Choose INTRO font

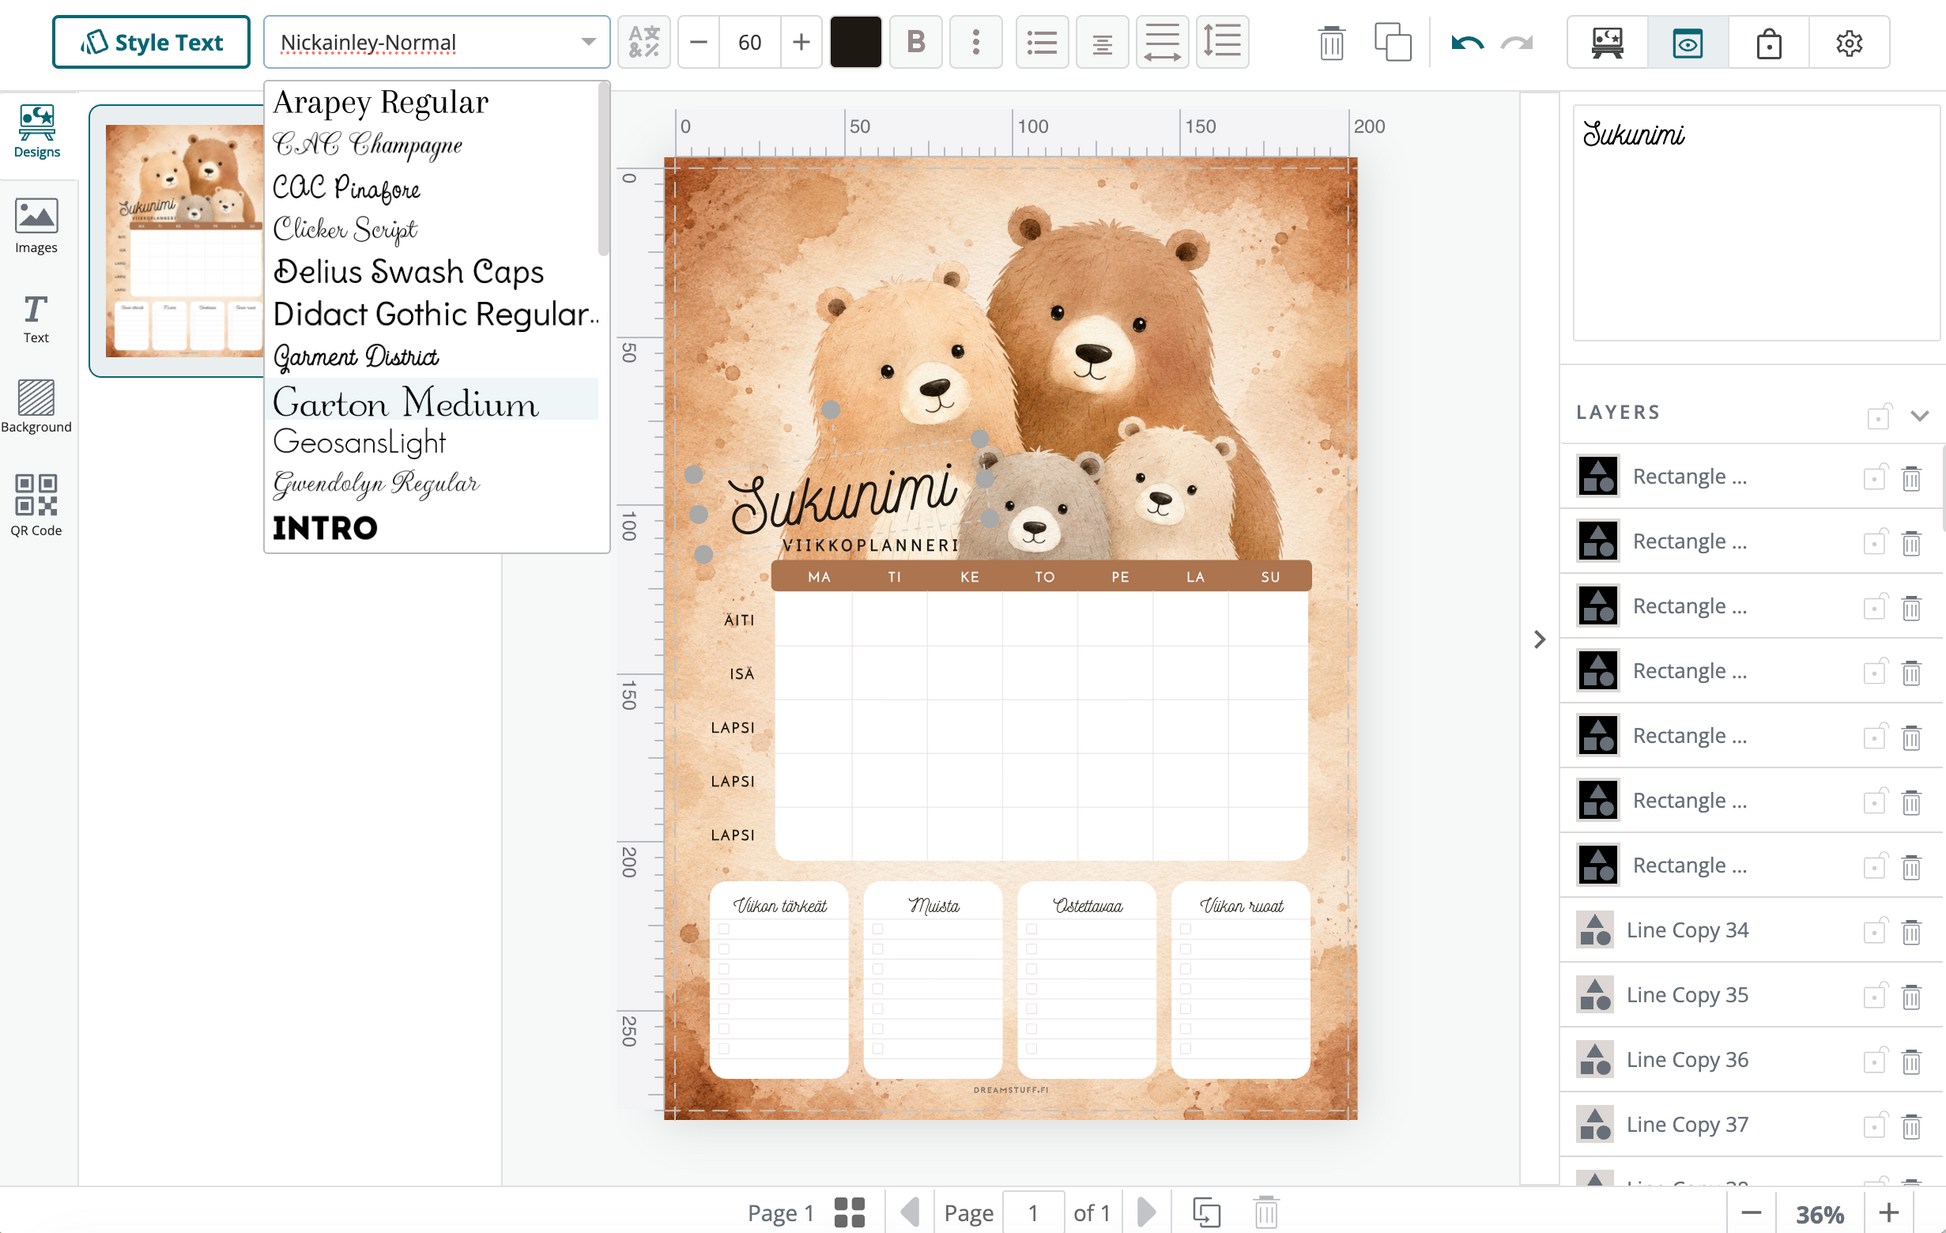tap(325, 528)
